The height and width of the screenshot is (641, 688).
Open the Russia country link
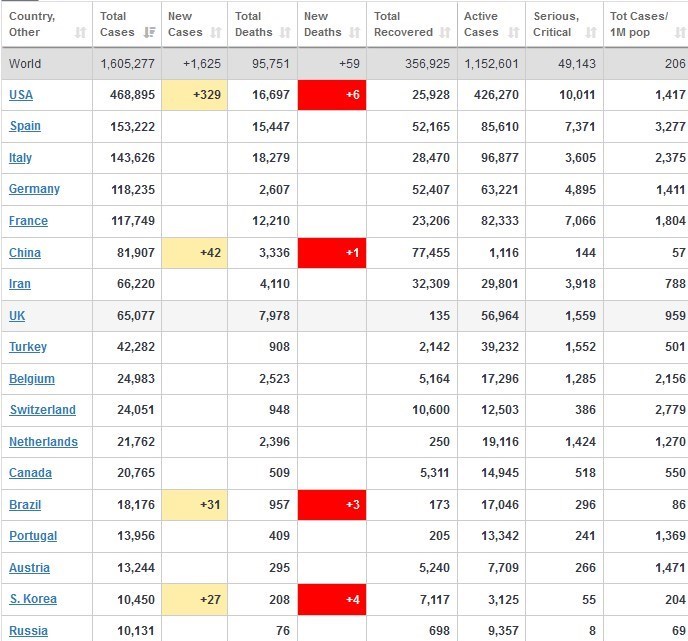pos(28,631)
